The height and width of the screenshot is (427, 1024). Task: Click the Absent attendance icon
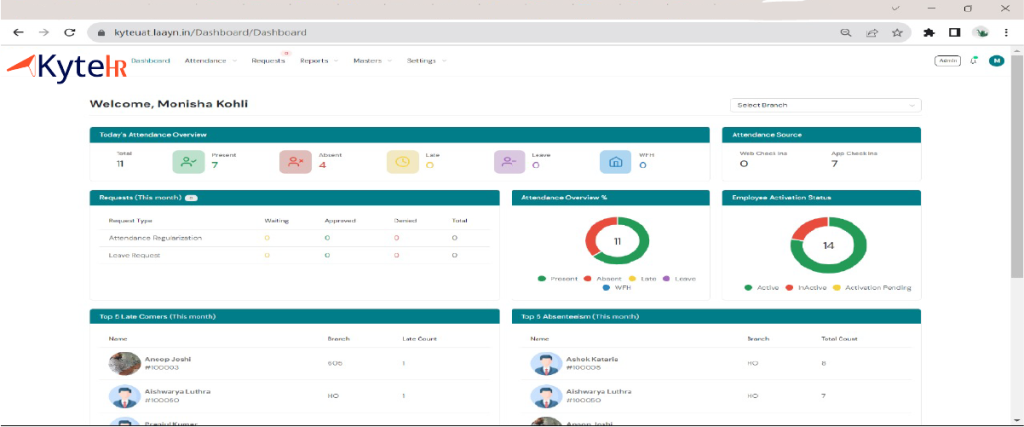click(x=294, y=161)
